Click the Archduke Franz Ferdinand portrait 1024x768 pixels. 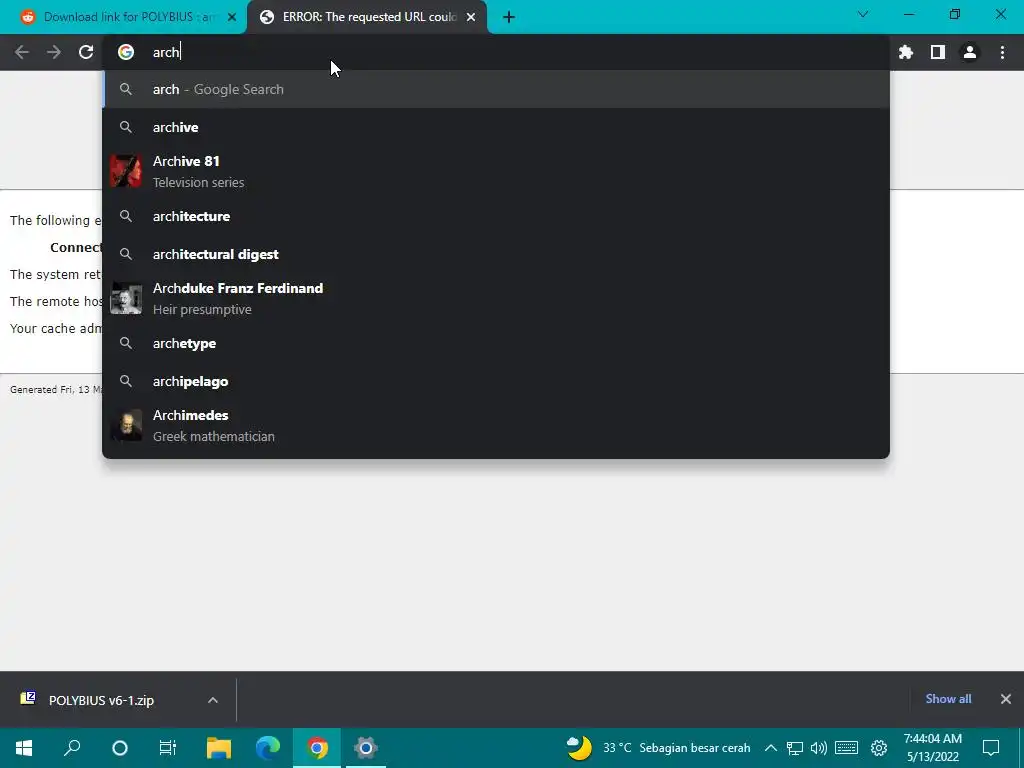click(x=126, y=298)
